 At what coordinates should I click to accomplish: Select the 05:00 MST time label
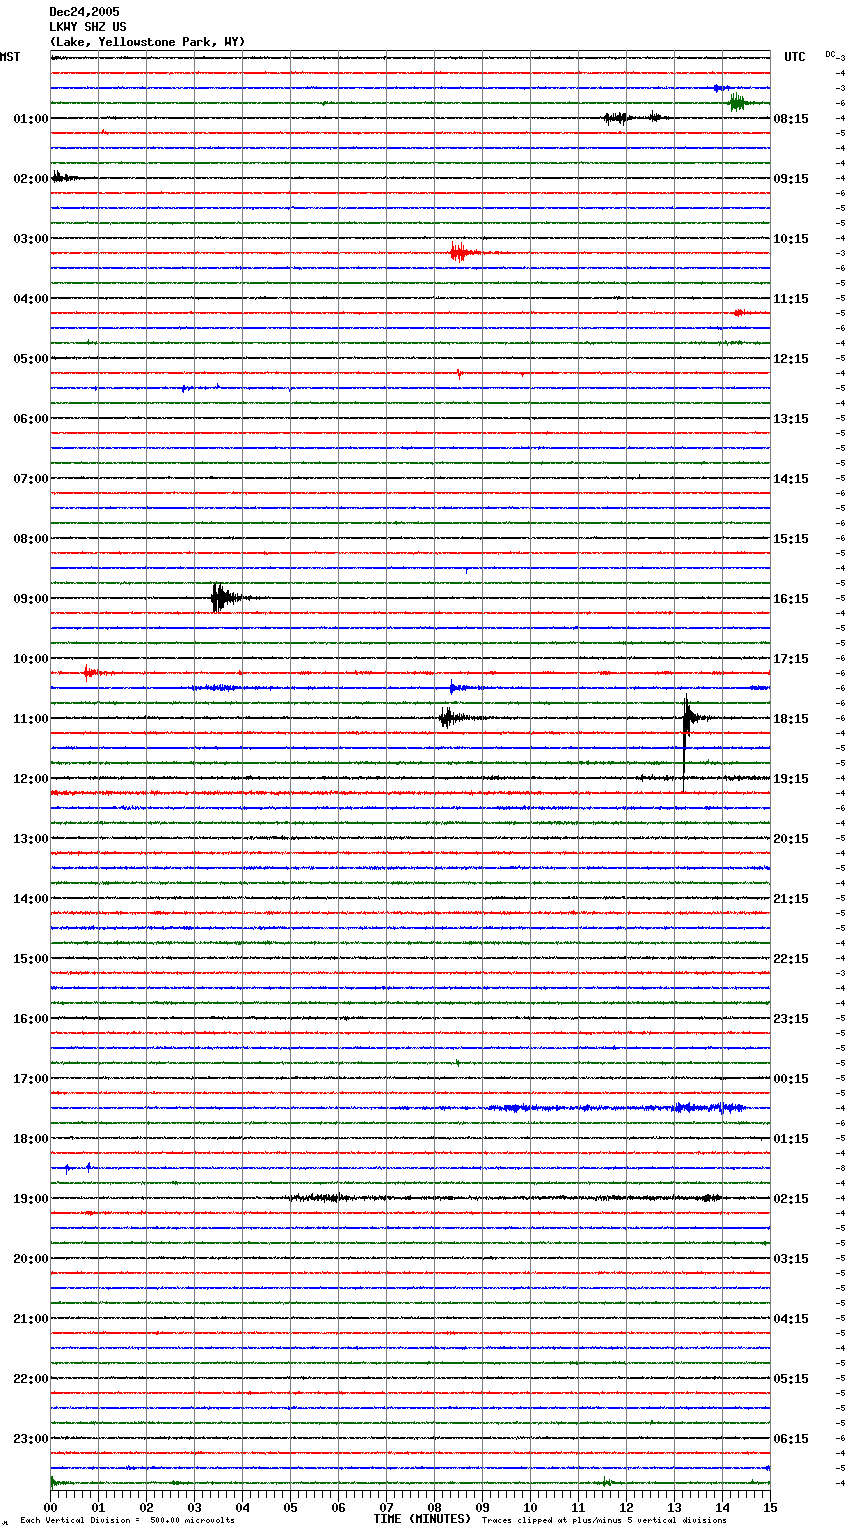(x=31, y=359)
